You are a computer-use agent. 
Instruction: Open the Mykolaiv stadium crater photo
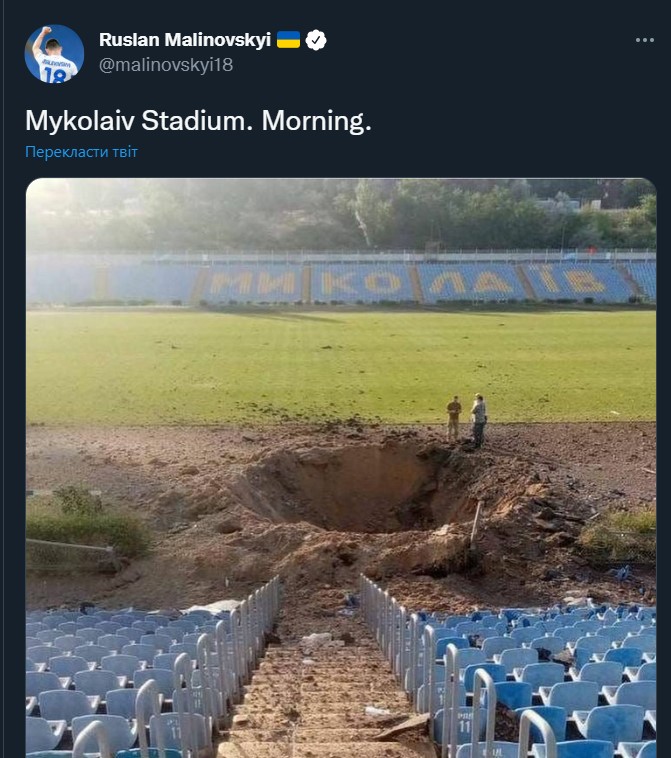(341, 468)
